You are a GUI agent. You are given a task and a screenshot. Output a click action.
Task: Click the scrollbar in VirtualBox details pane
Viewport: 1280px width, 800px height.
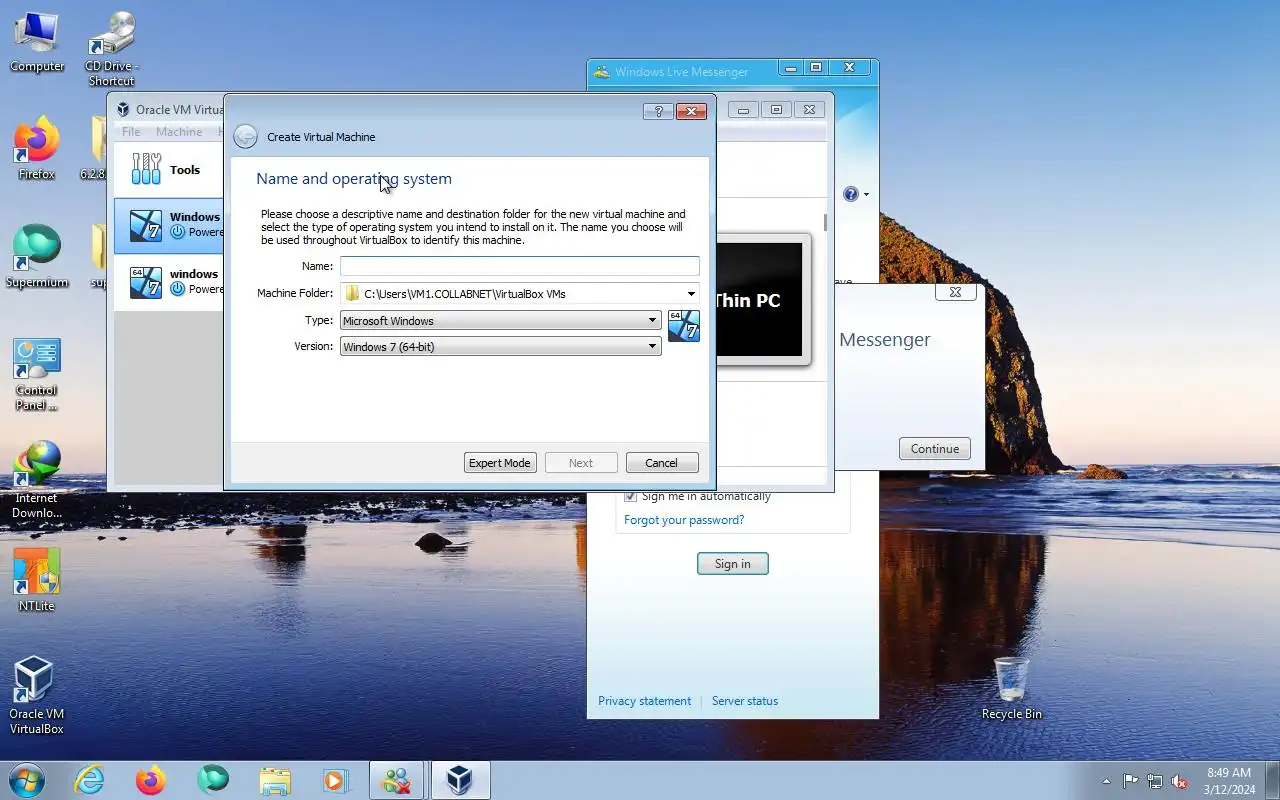click(x=825, y=222)
